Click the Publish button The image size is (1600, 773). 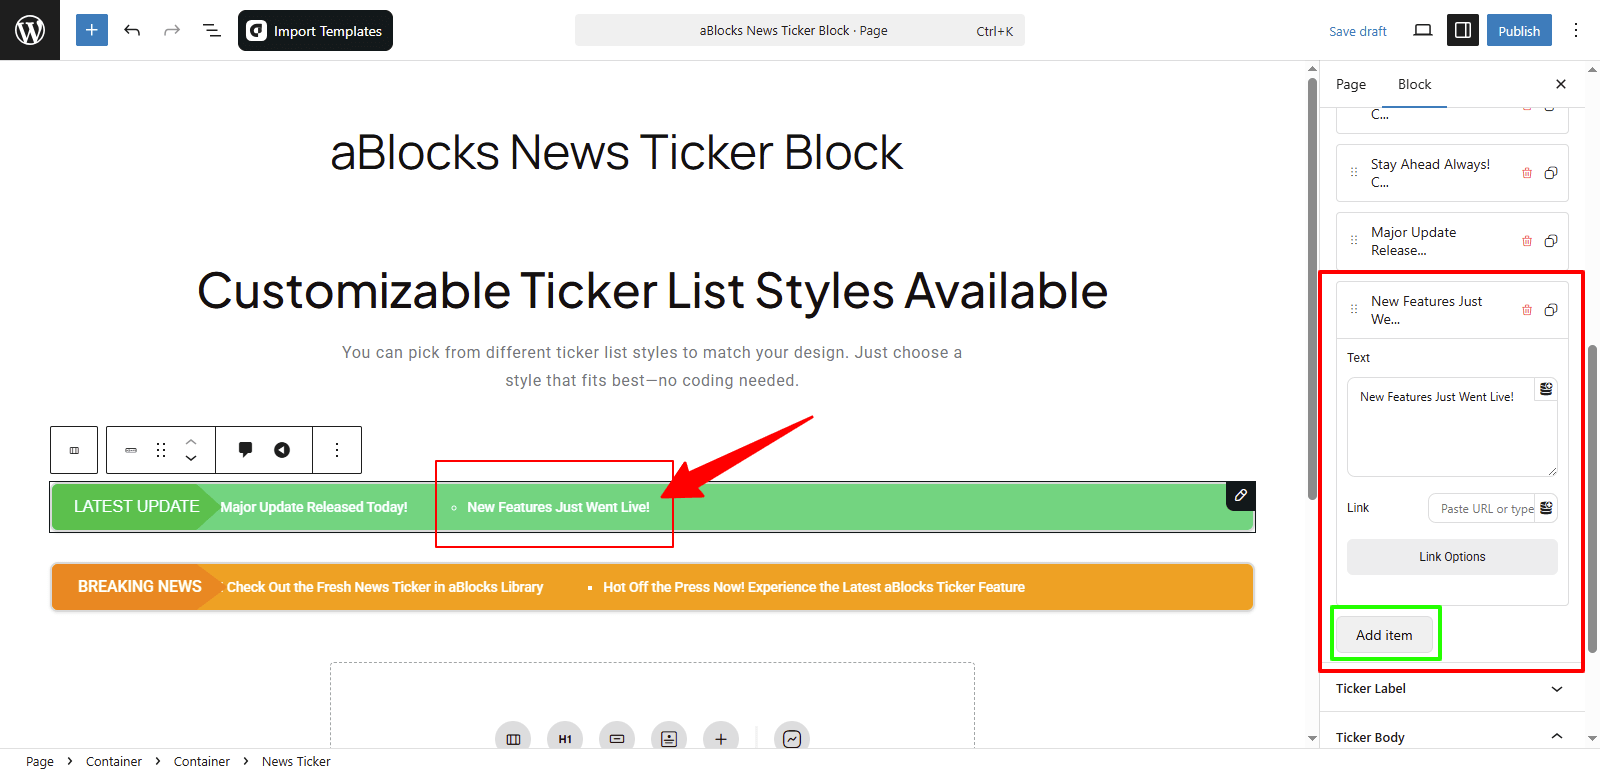click(1519, 30)
